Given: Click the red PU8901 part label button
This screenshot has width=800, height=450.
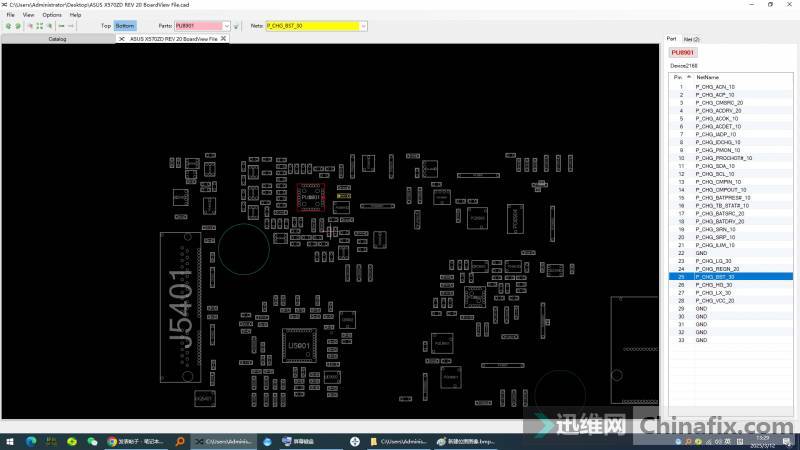Looking at the screenshot, I should coord(683,53).
